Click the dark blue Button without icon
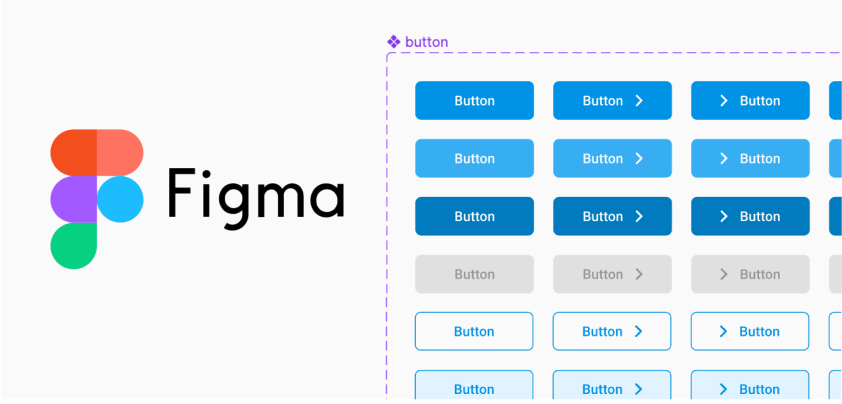 tap(474, 217)
